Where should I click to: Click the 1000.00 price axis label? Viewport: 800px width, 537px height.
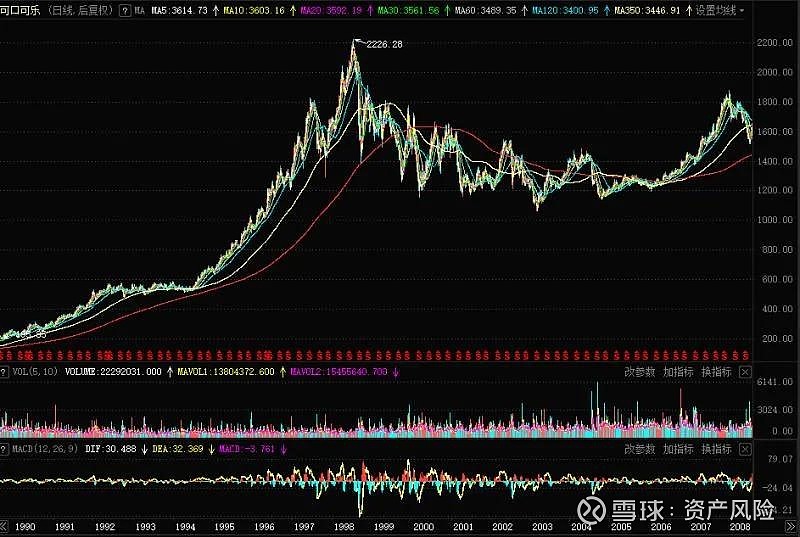pos(774,220)
